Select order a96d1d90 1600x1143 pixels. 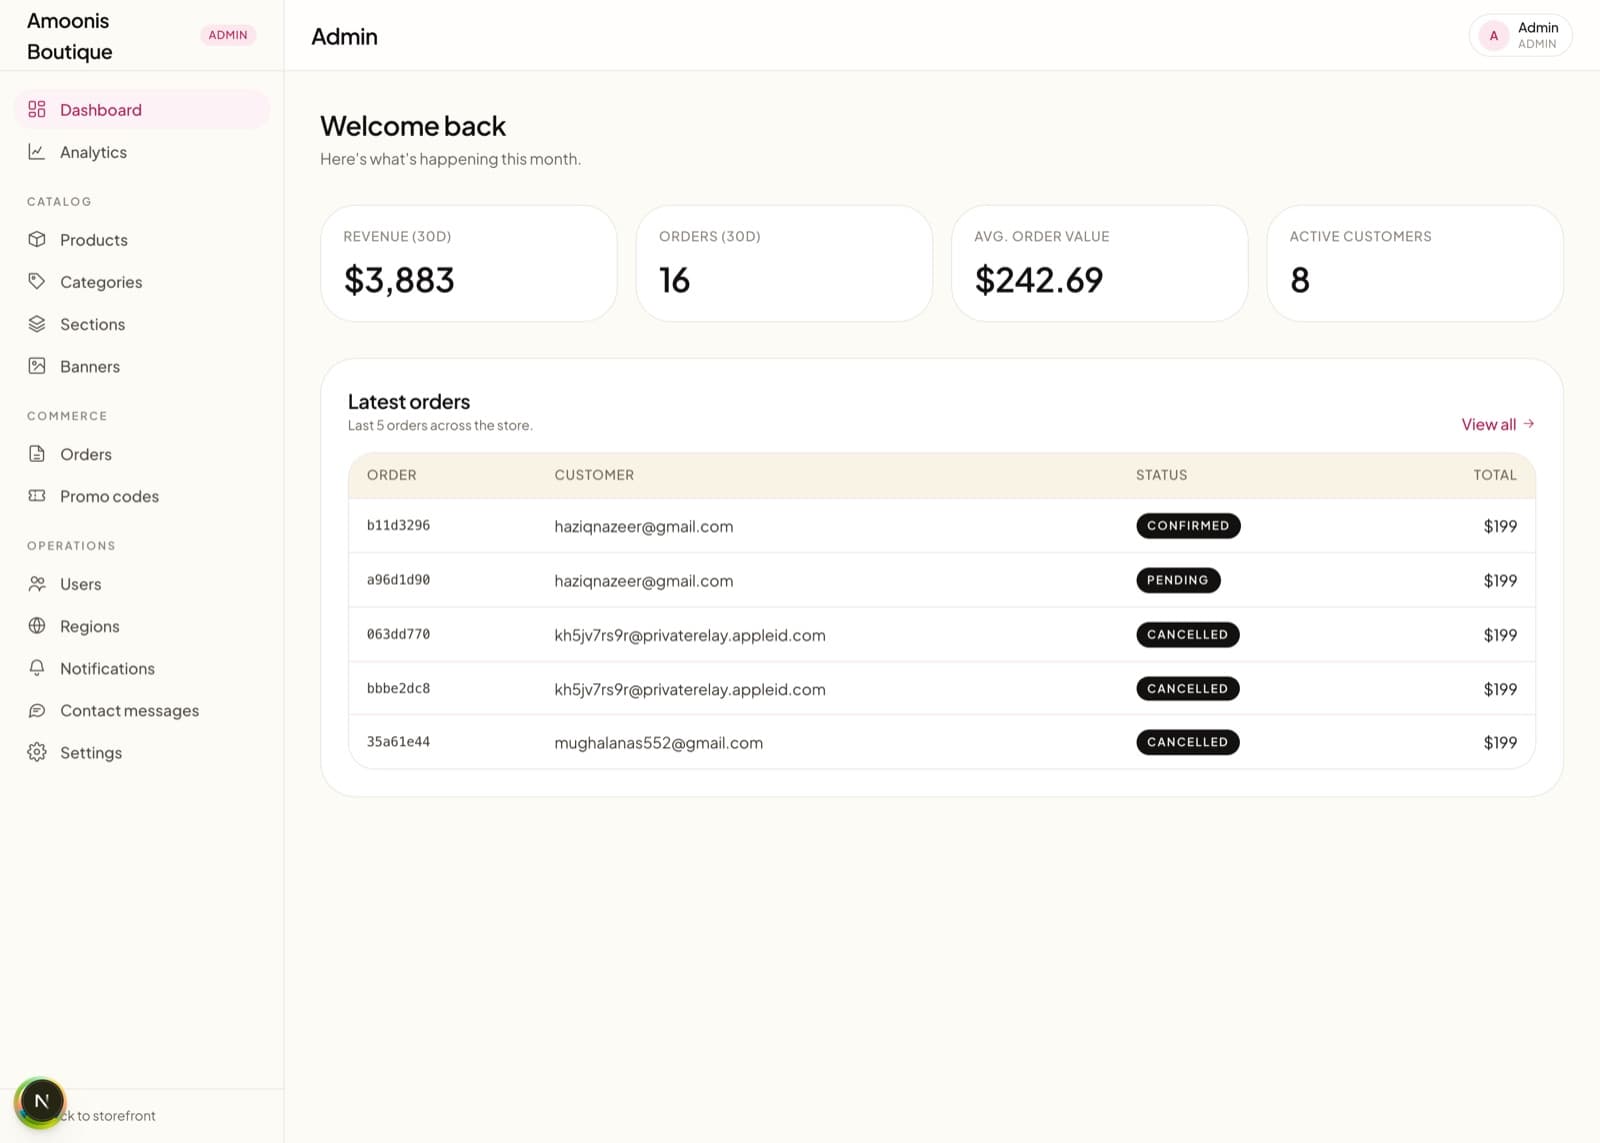pyautogui.click(x=398, y=580)
